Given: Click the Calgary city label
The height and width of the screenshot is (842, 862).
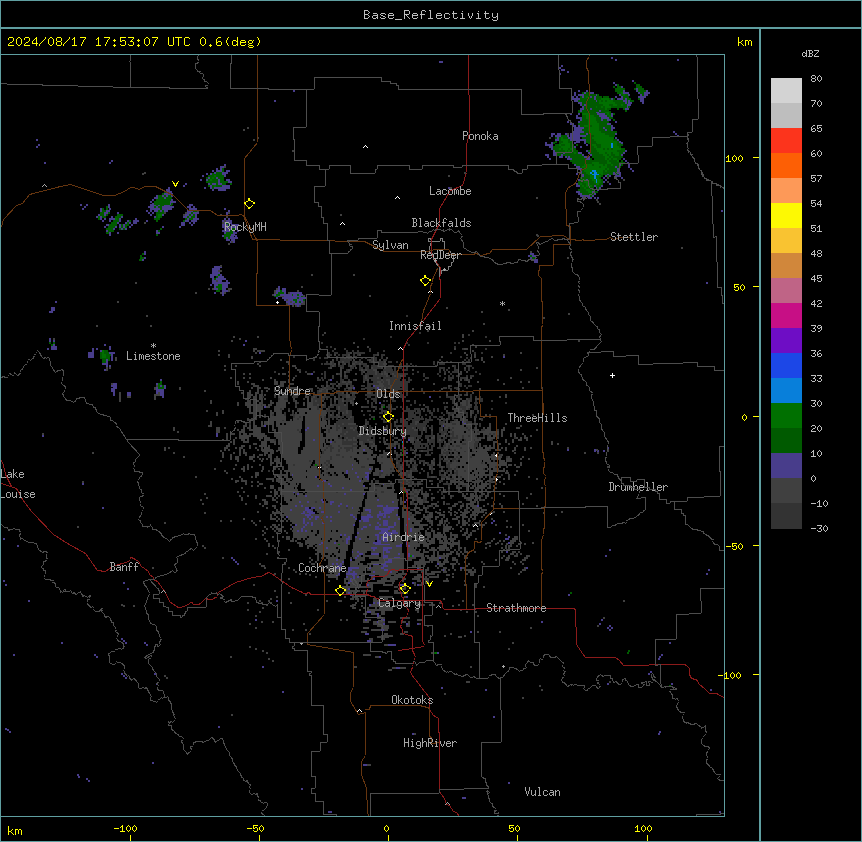Looking at the screenshot, I should (x=399, y=603).
